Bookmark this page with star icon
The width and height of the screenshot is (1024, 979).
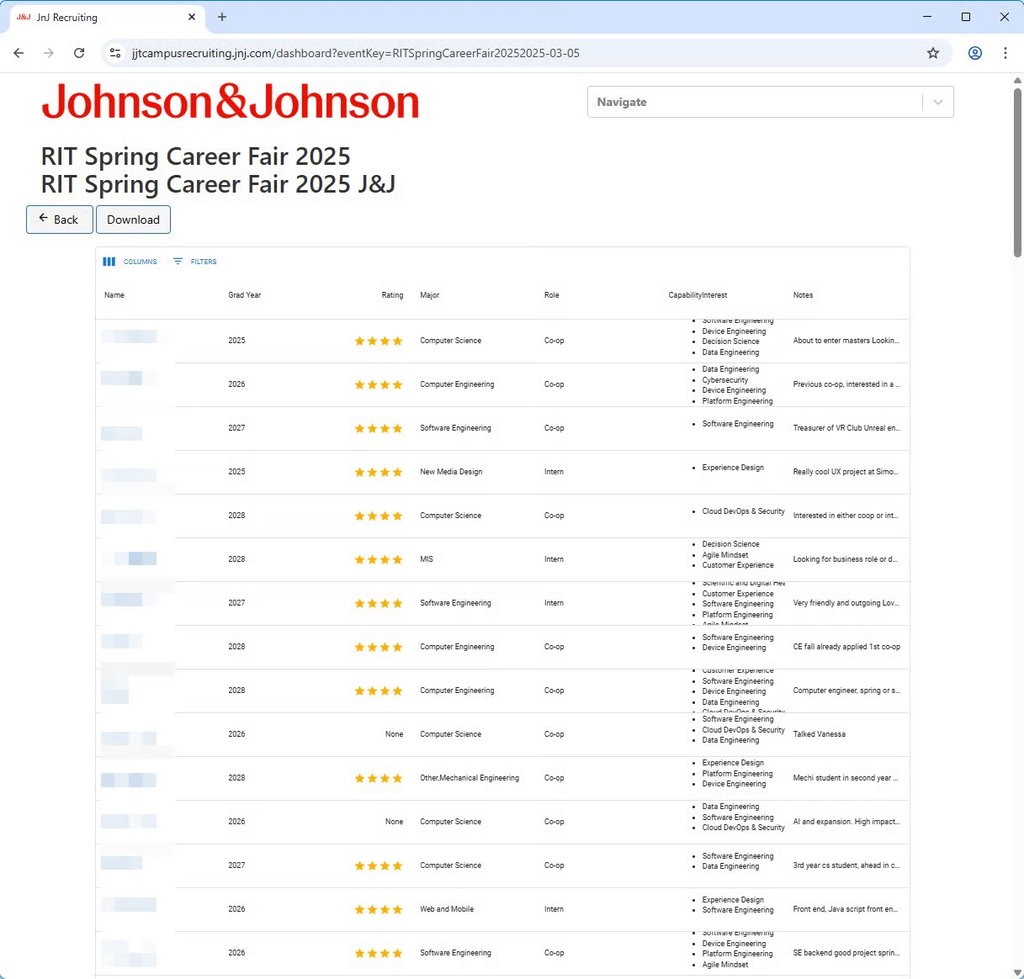pyautogui.click(x=933, y=53)
